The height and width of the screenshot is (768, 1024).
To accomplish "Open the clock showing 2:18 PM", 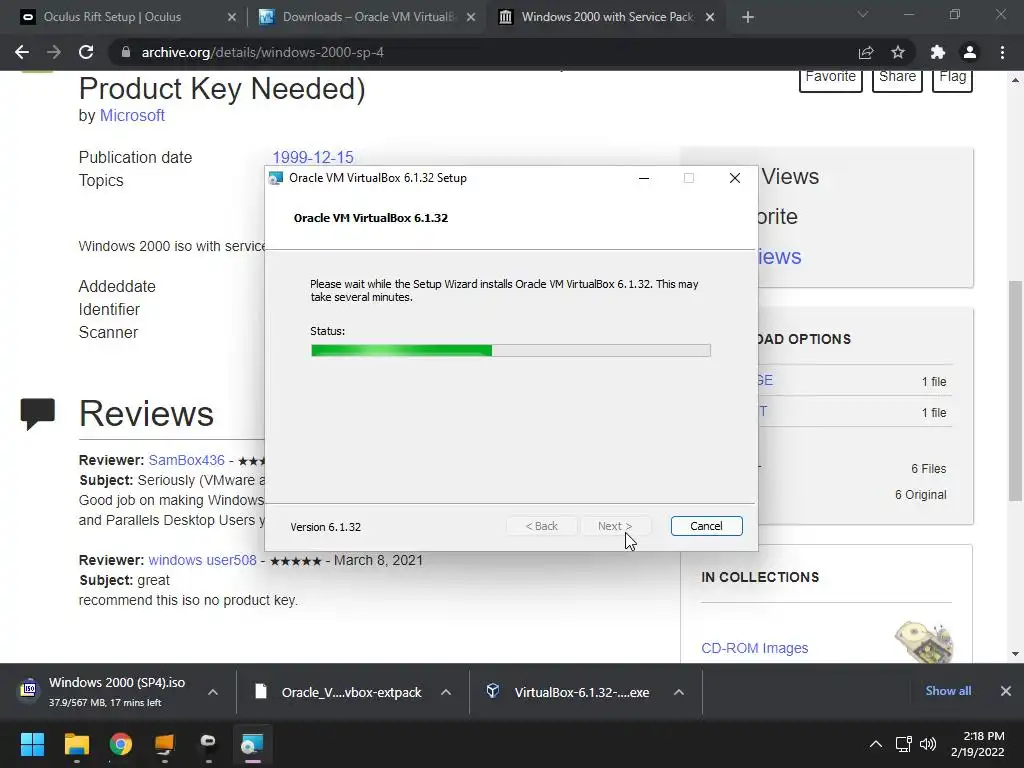I will coord(978,744).
